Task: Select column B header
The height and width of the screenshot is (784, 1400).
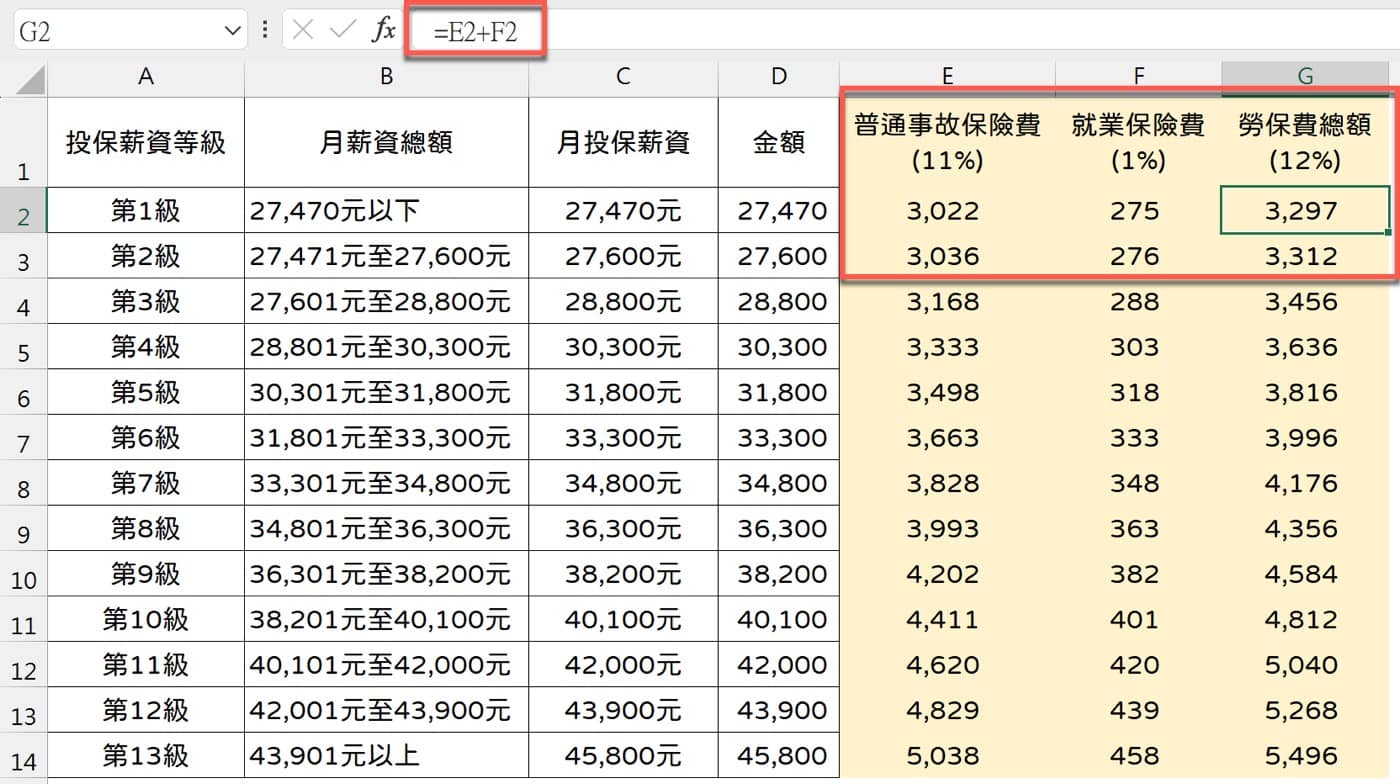Action: coord(386,77)
